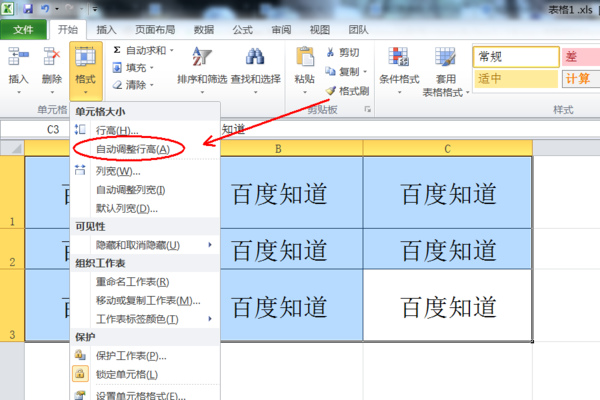Apply the Bad cell style
The height and width of the screenshot is (400, 600).
coord(581,57)
